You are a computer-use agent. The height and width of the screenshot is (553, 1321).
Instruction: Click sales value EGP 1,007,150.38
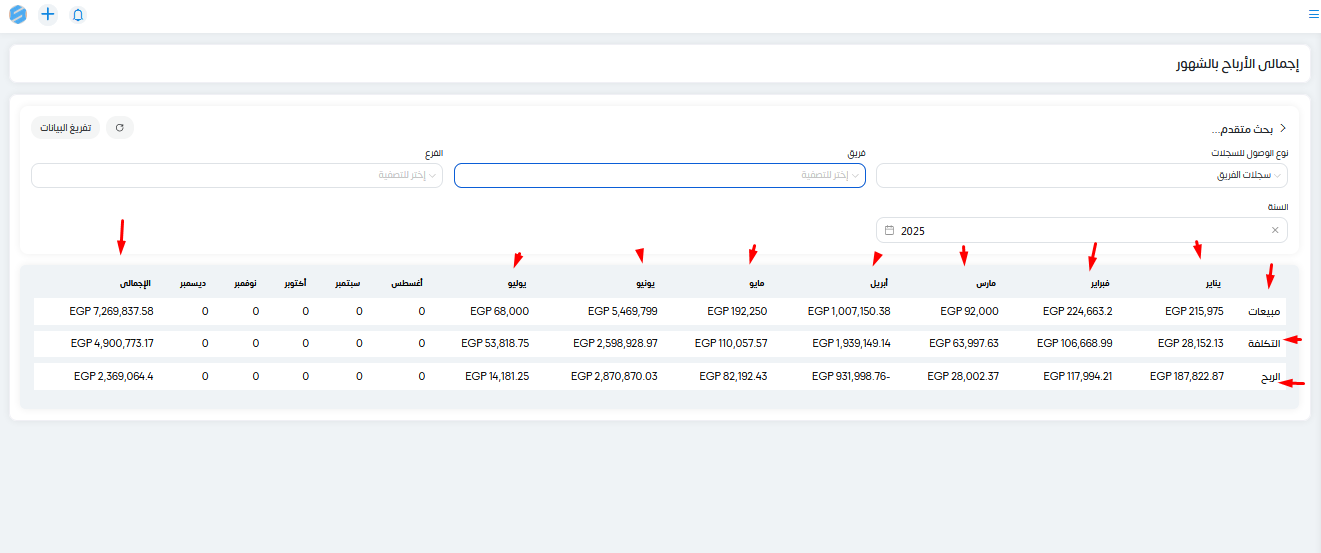tap(849, 311)
